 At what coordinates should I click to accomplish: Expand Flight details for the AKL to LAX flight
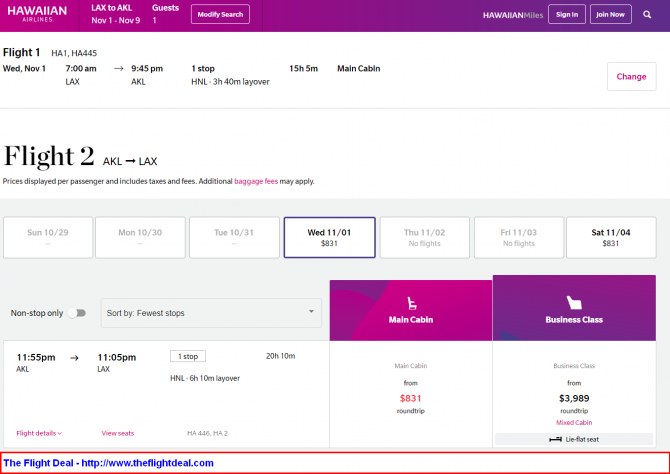coord(39,433)
